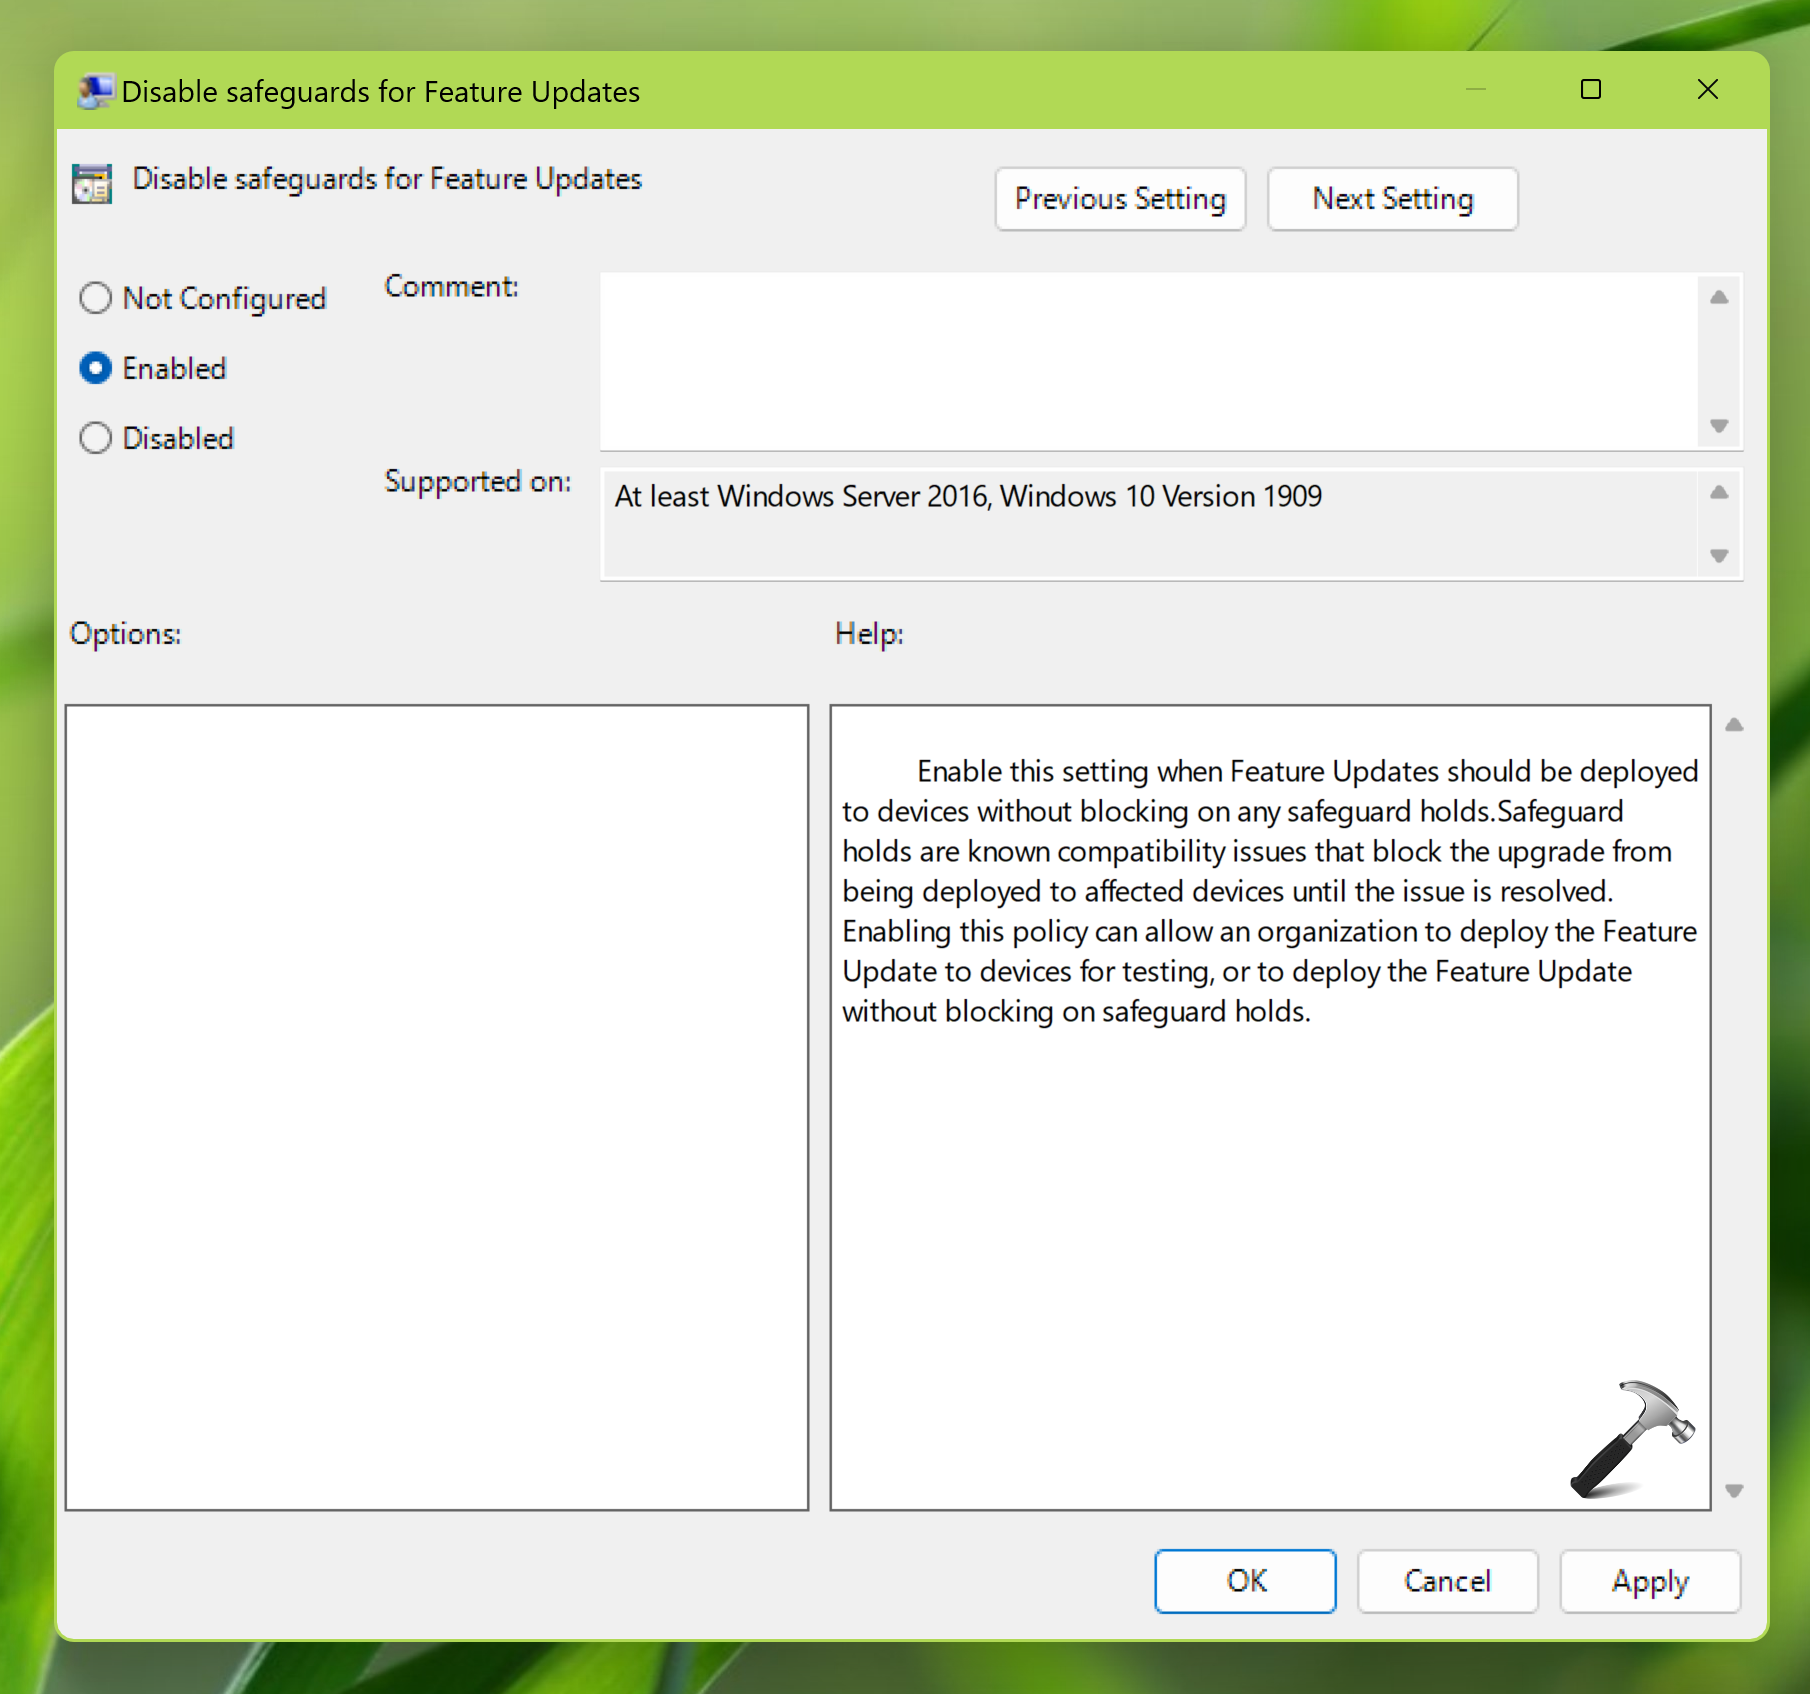The image size is (1810, 1694).
Task: Cancel the policy changes
Action: point(1446,1581)
